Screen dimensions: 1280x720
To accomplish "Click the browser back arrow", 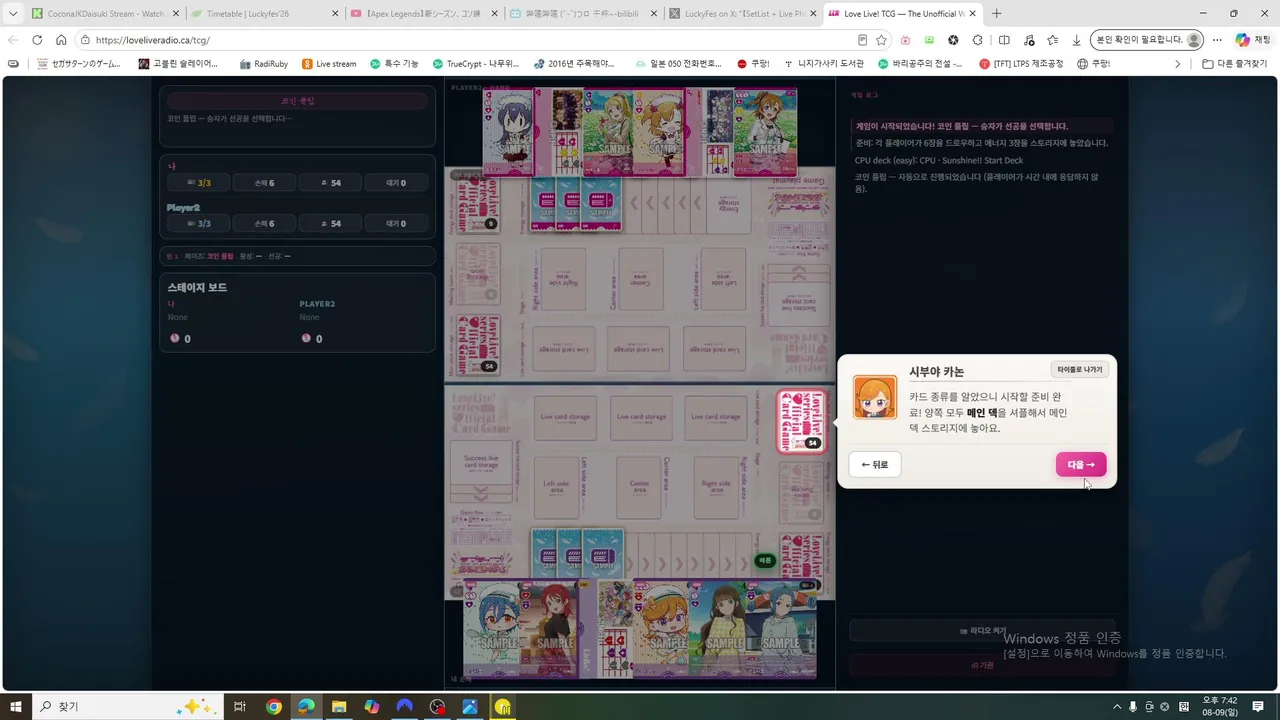I will coord(13,40).
